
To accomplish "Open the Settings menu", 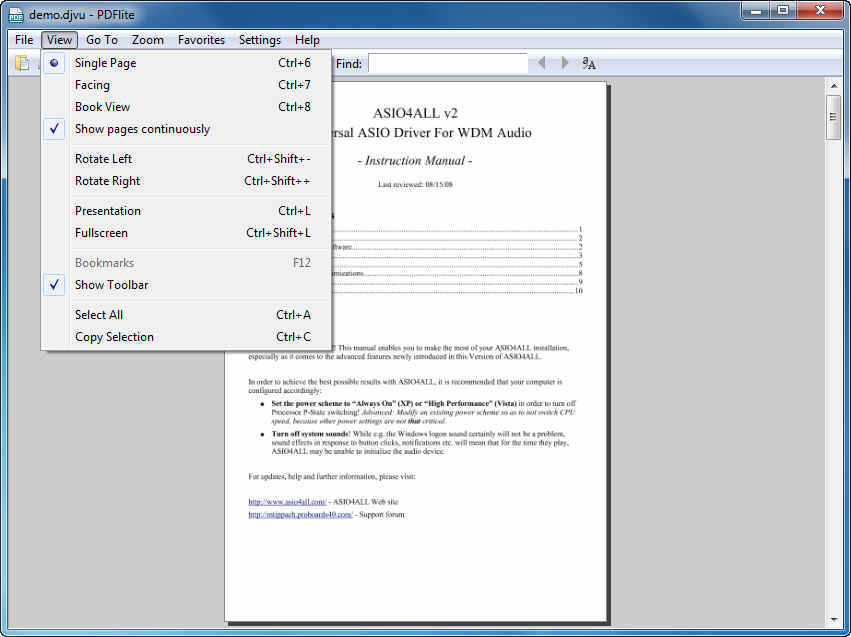I will (260, 40).
